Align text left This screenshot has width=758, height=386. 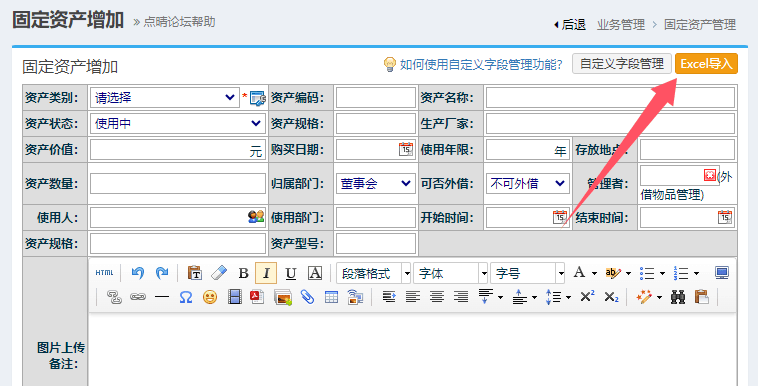click(413, 297)
